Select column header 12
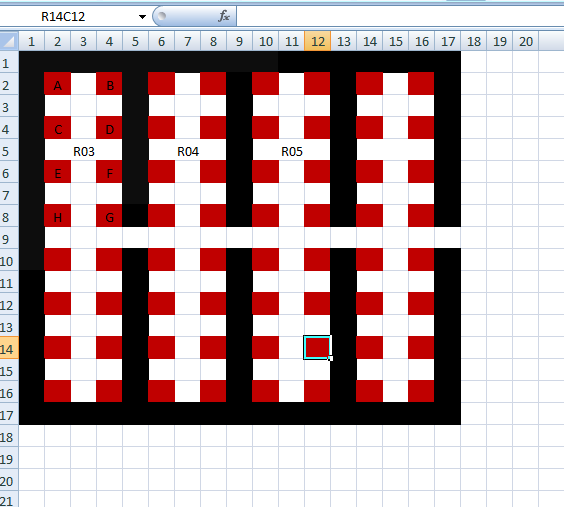This screenshot has height=507, width=564. 318,41
